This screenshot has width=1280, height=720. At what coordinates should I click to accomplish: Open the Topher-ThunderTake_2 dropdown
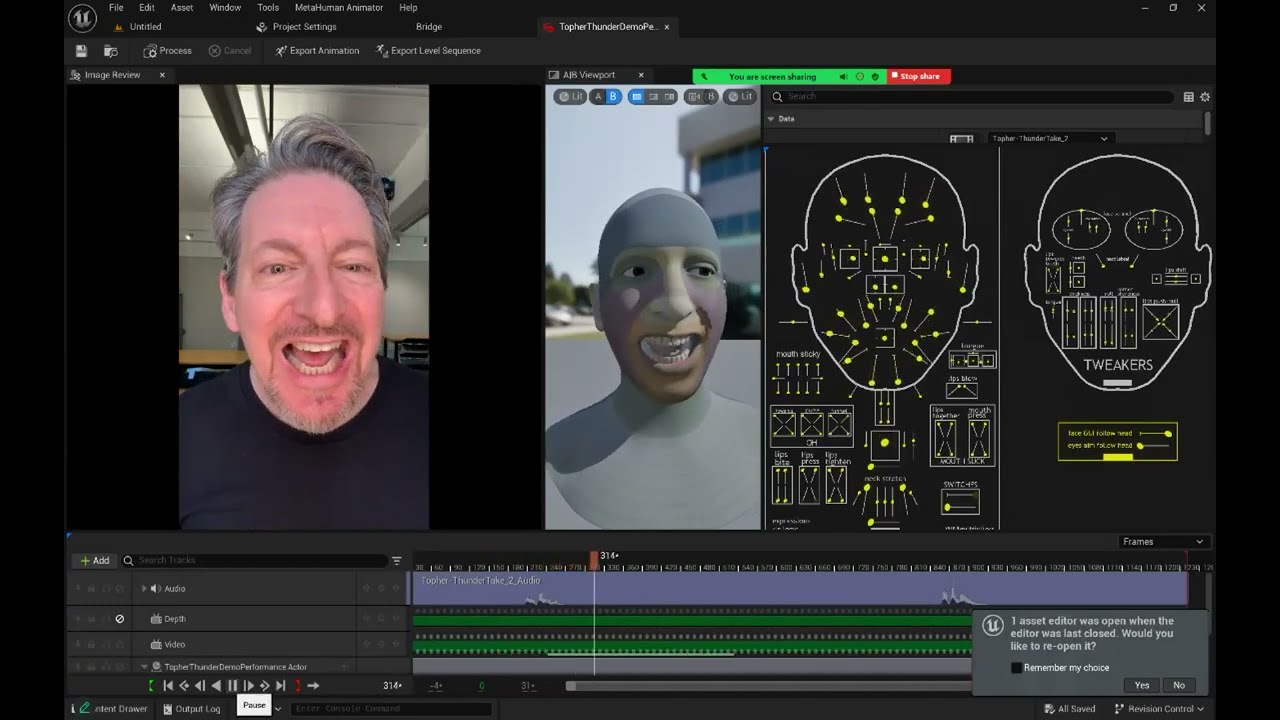(x=1050, y=139)
